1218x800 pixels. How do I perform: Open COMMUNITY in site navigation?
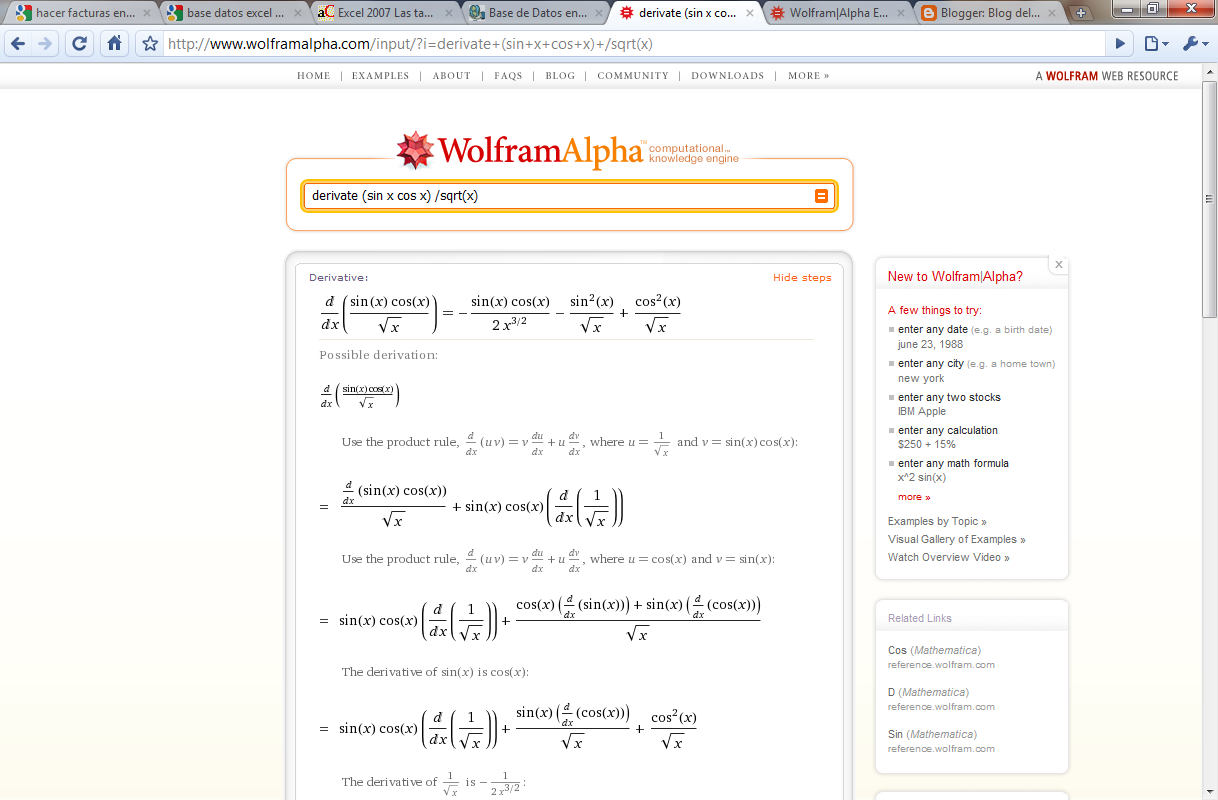pyautogui.click(x=633, y=76)
